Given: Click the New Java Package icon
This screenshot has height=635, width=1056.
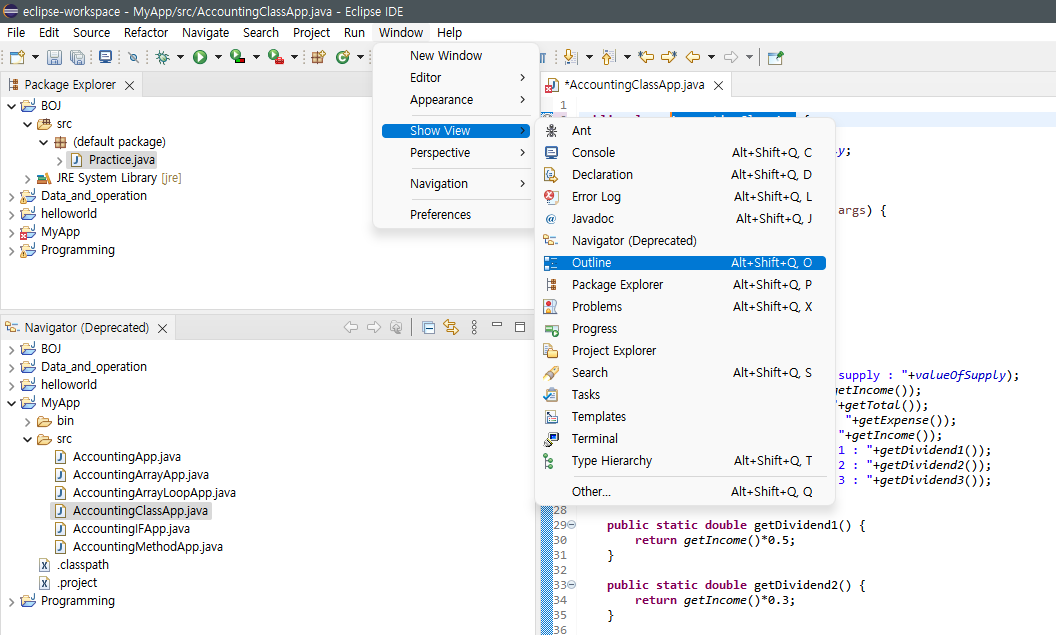Looking at the screenshot, I should (x=319, y=57).
